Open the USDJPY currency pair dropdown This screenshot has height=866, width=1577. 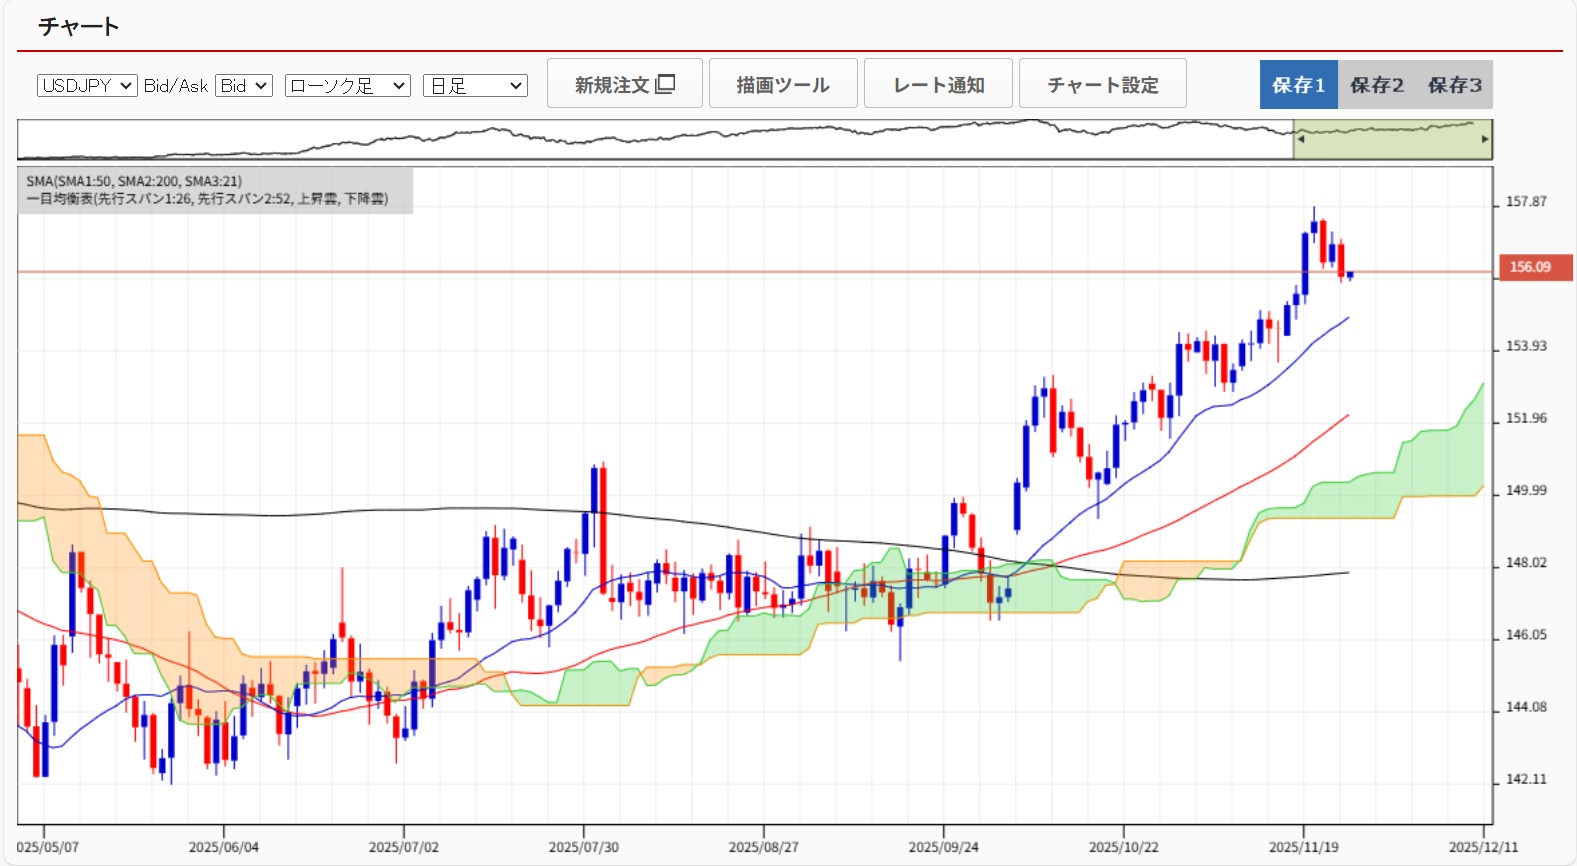[87, 86]
